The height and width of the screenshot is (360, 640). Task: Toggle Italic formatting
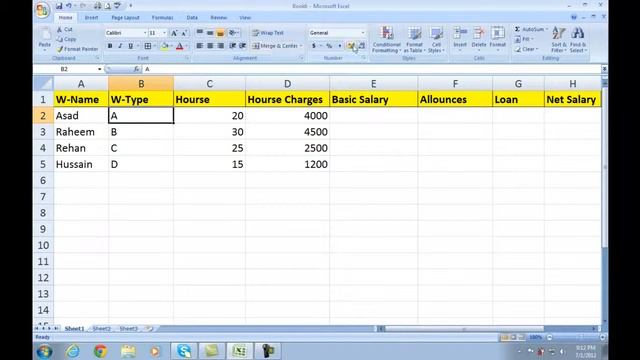pos(120,46)
